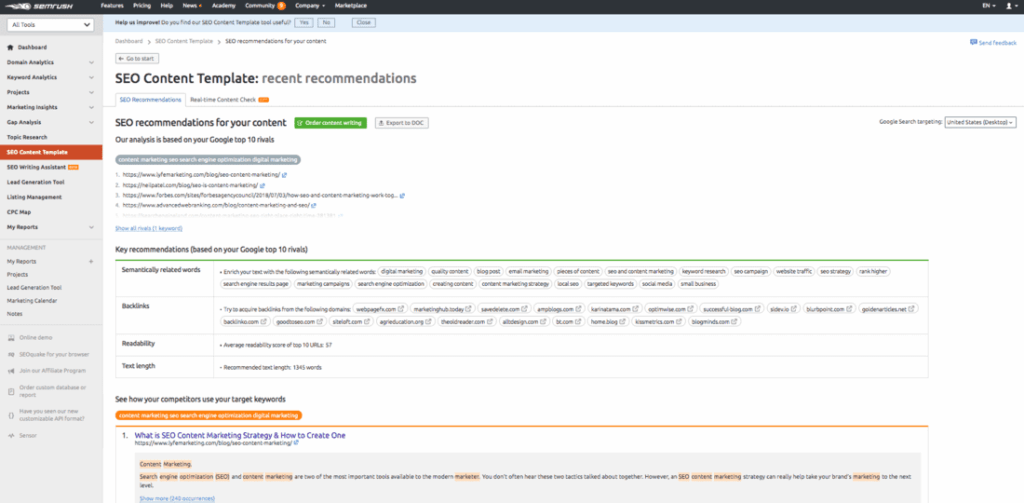Click the orange target keywords tag
The width and height of the screenshot is (1024, 503).
tap(208, 415)
